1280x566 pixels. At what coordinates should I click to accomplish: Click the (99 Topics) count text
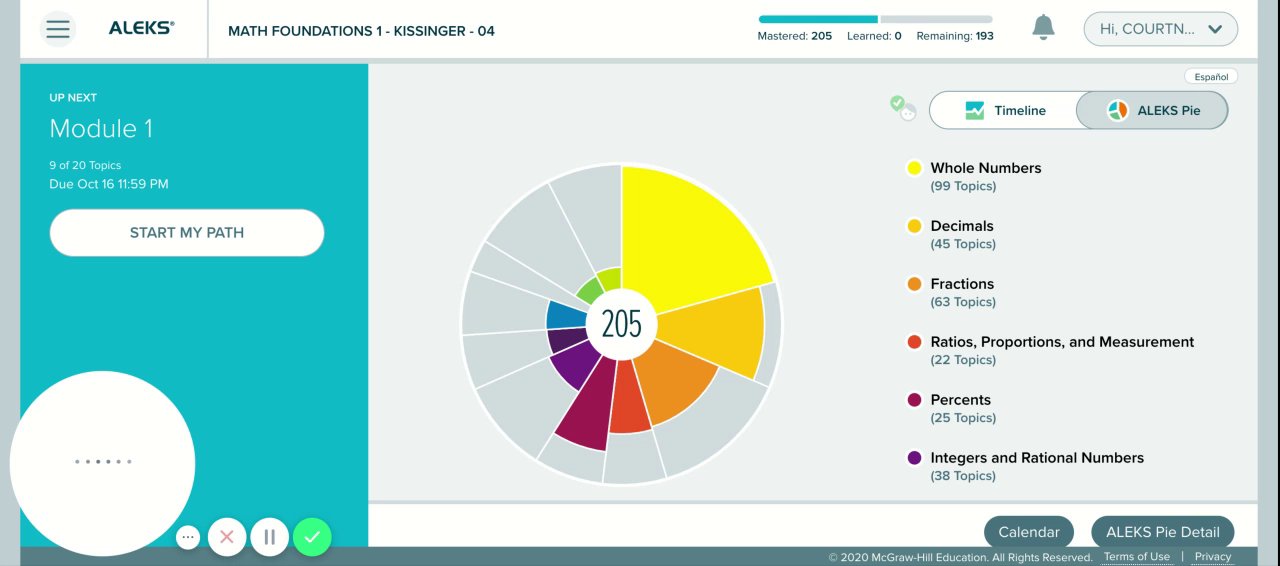tap(963, 187)
